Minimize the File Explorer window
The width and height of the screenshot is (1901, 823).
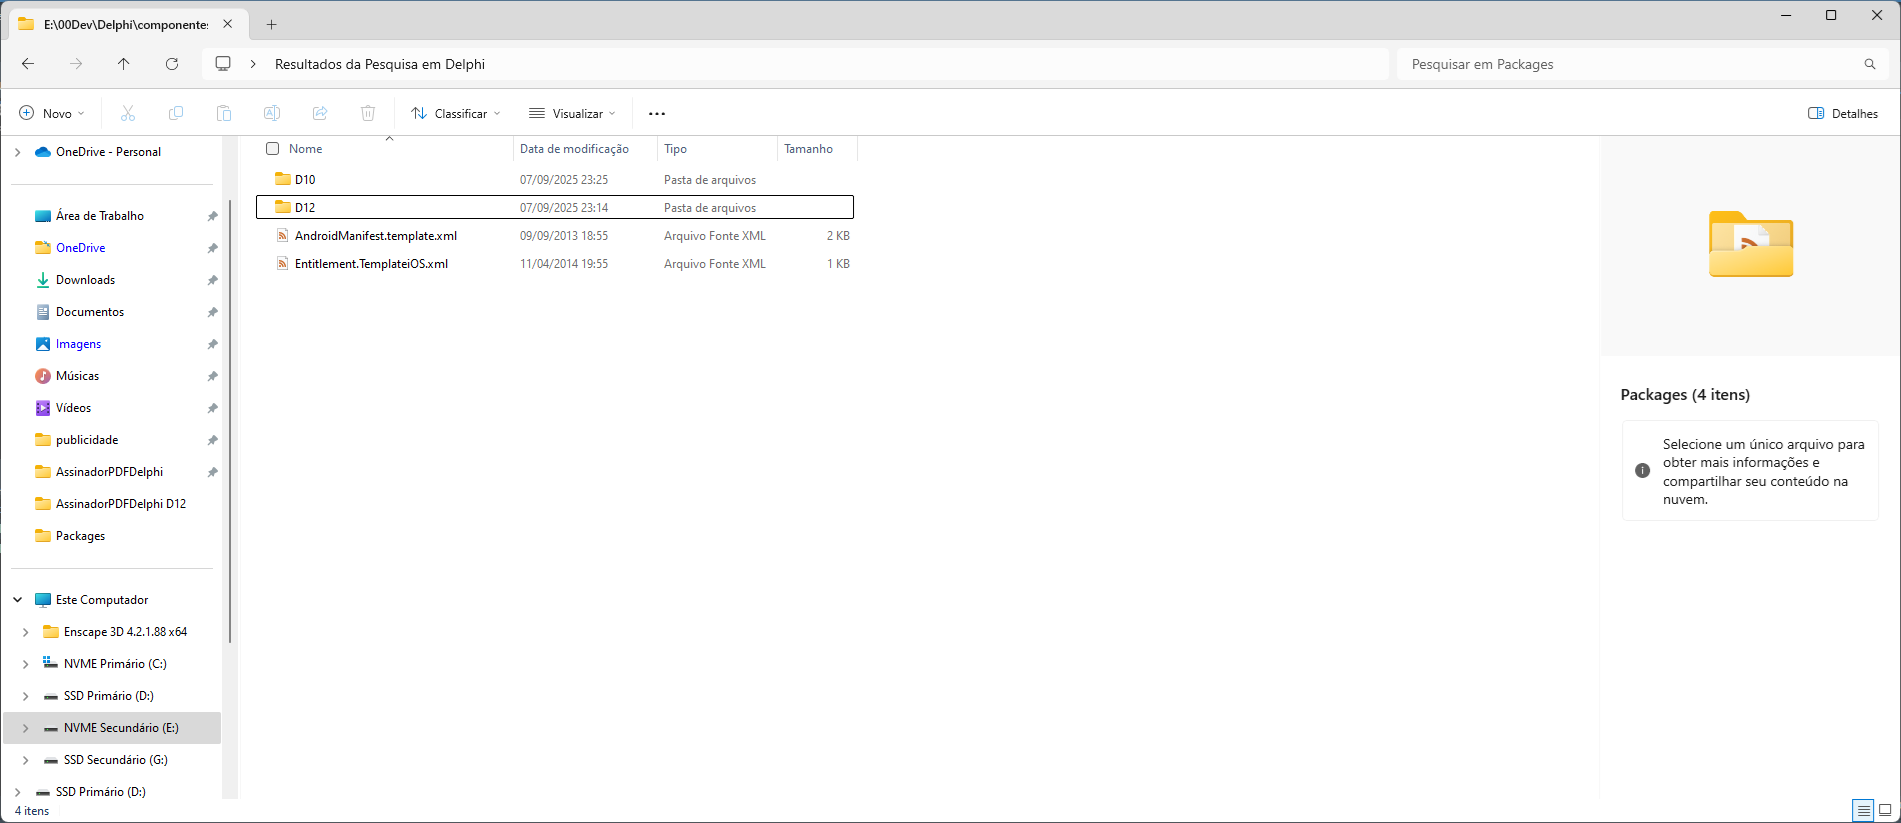coord(1786,15)
